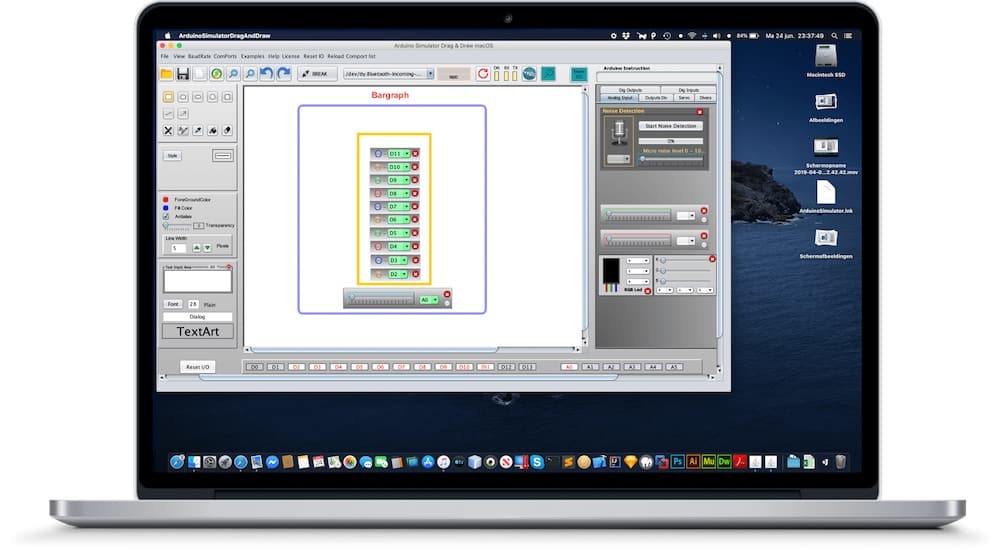Viewport: 1000px width, 550px height.
Task: Open the D7 pin dropdown
Action: tap(399, 207)
